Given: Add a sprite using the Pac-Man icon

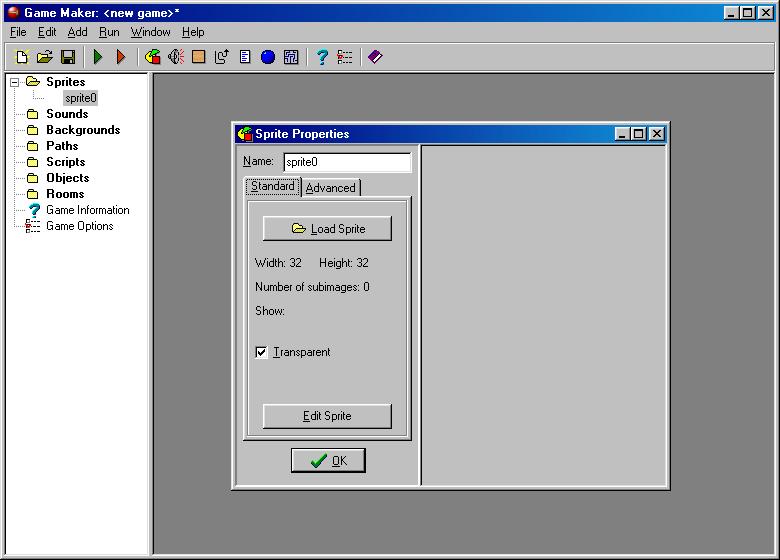Looking at the screenshot, I should tap(153, 57).
